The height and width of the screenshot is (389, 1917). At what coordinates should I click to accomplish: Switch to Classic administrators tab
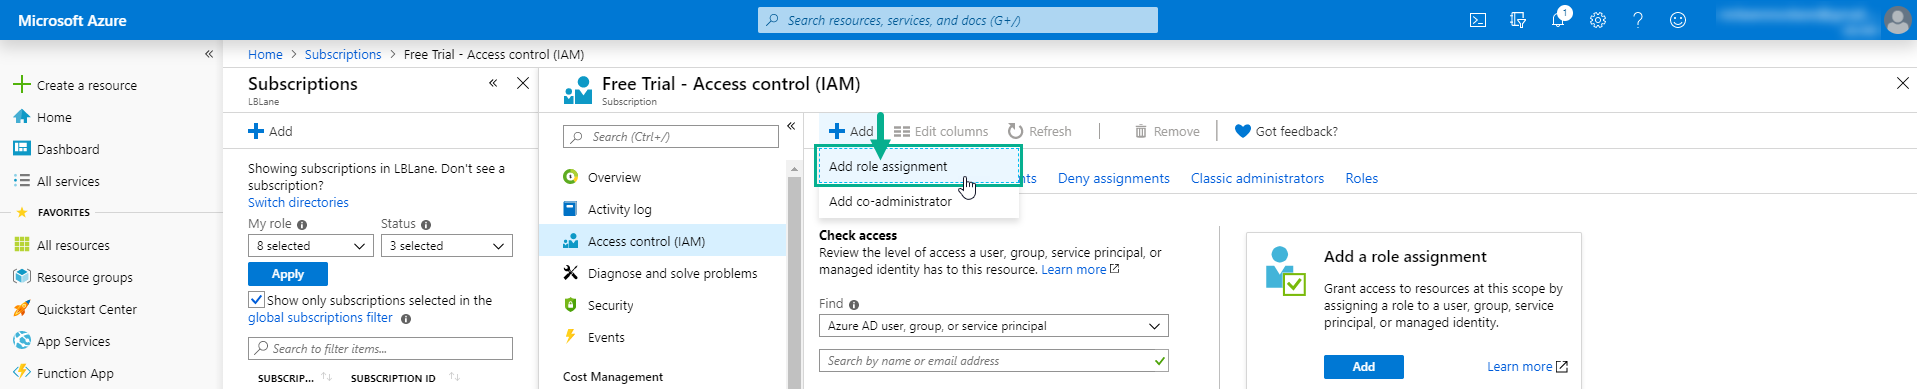[x=1257, y=178]
